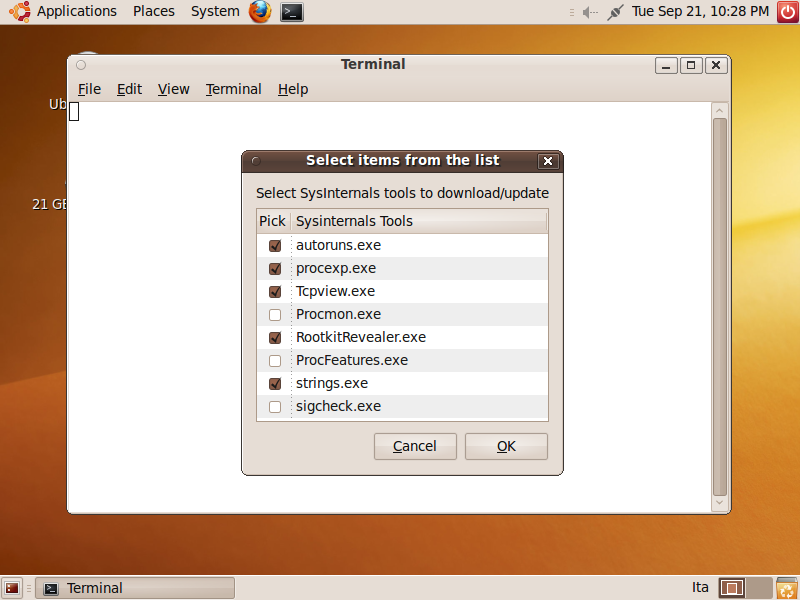The height and width of the screenshot is (600, 800).
Task: Open the Terminal Edit menu
Action: pyautogui.click(x=129, y=89)
